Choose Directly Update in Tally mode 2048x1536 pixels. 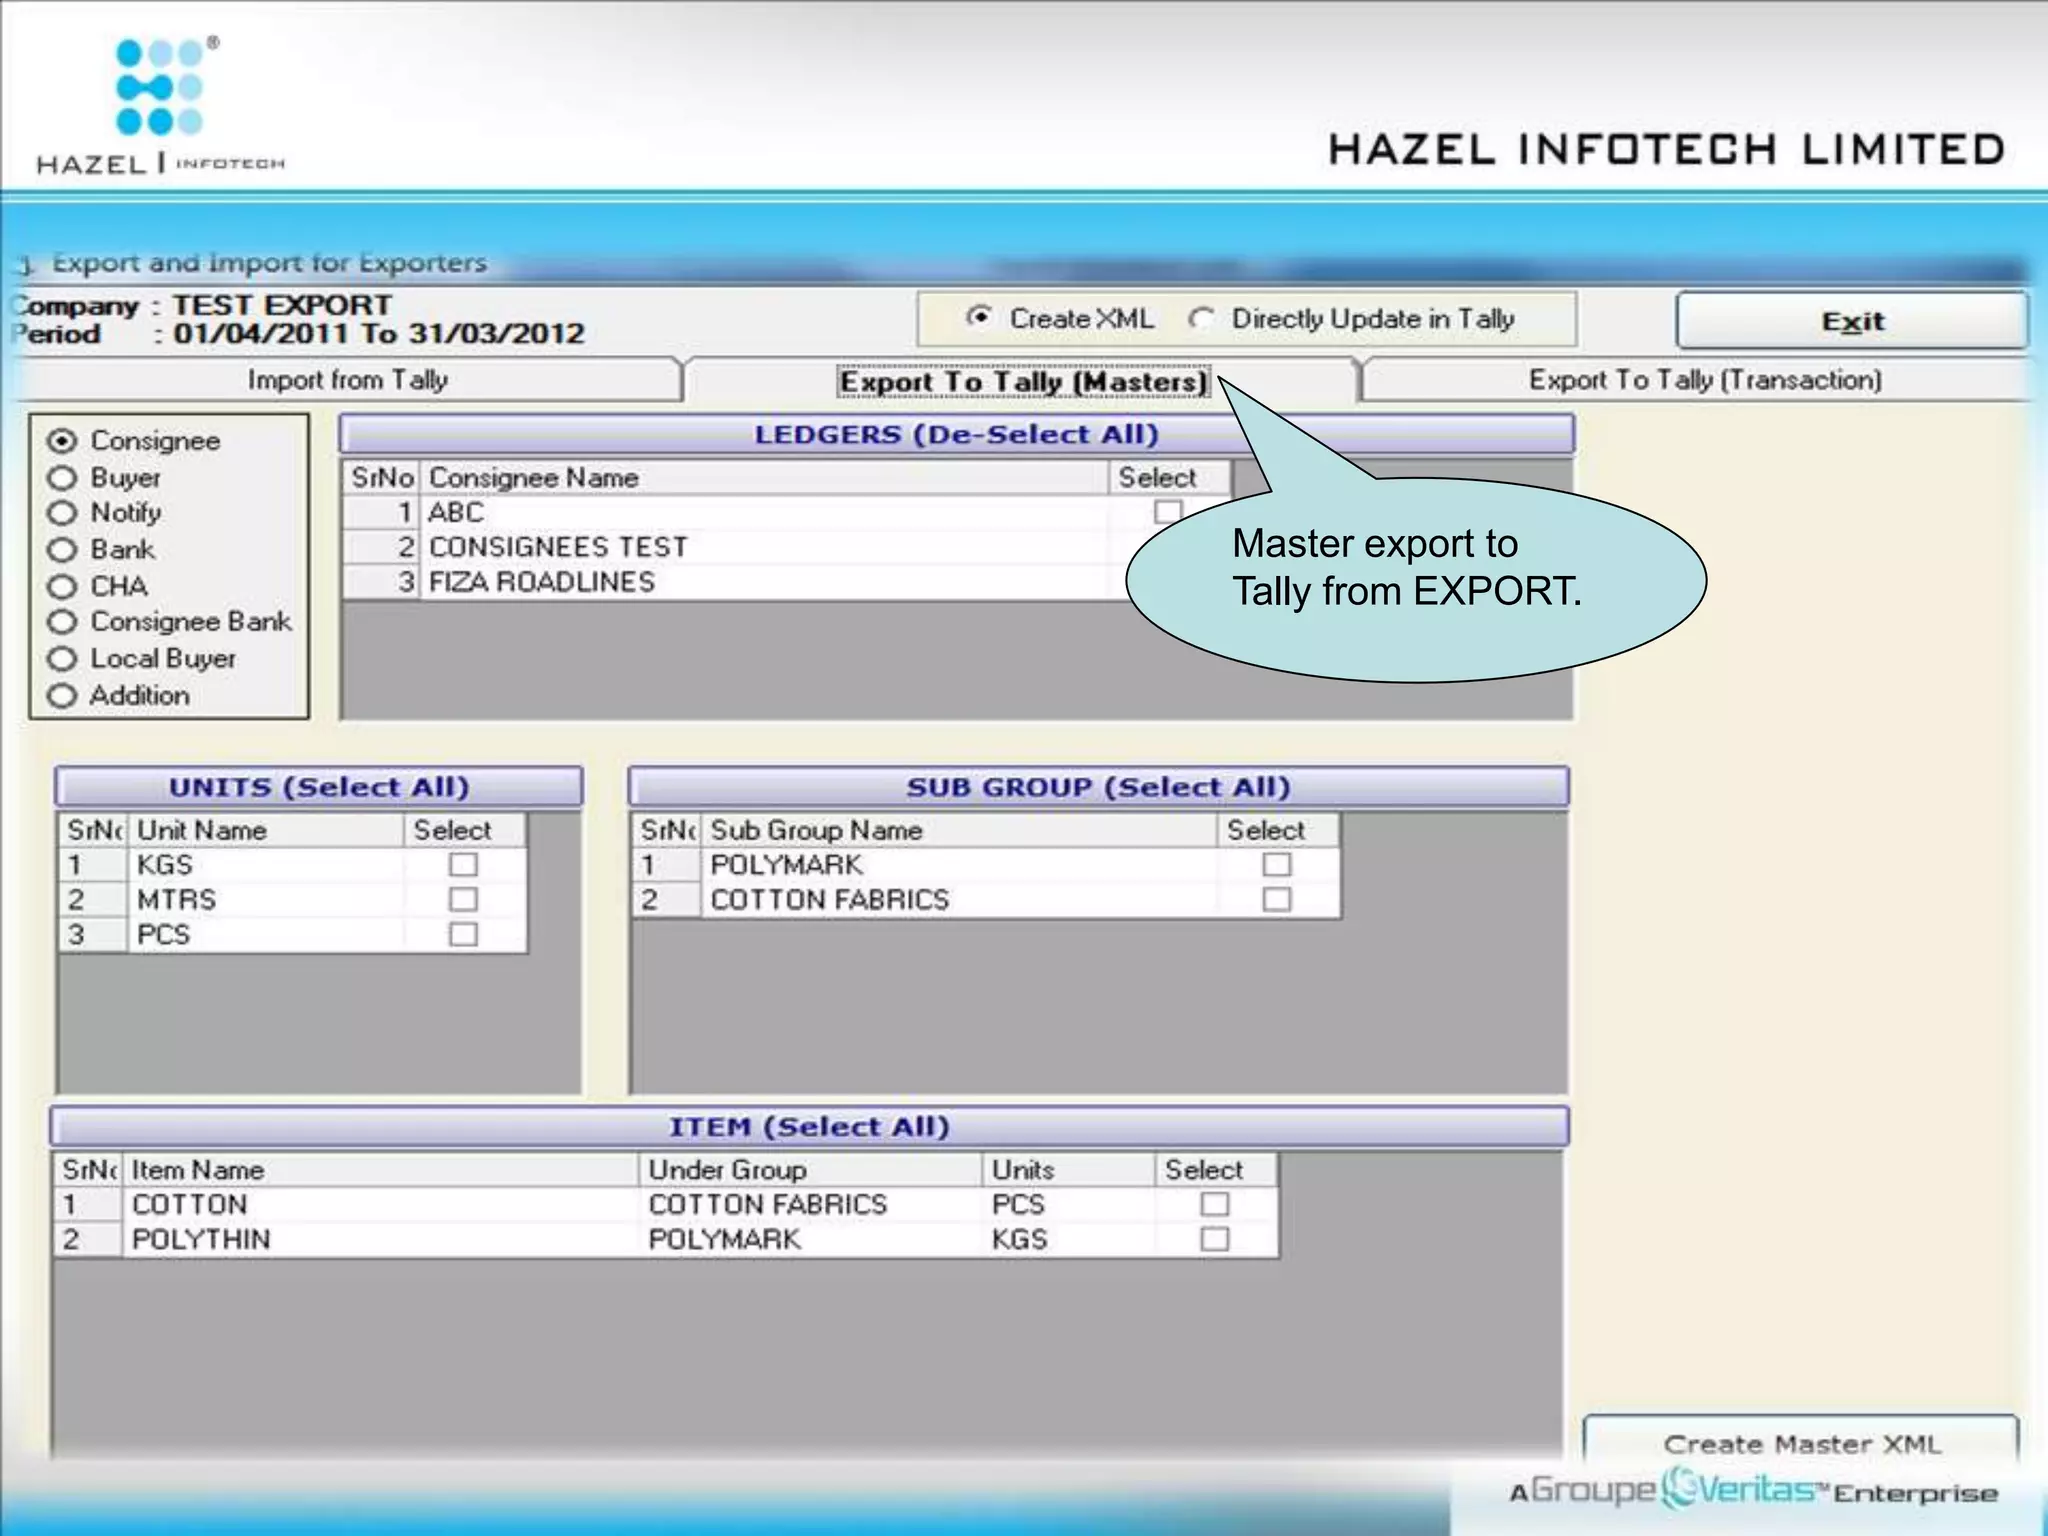click(x=1202, y=319)
